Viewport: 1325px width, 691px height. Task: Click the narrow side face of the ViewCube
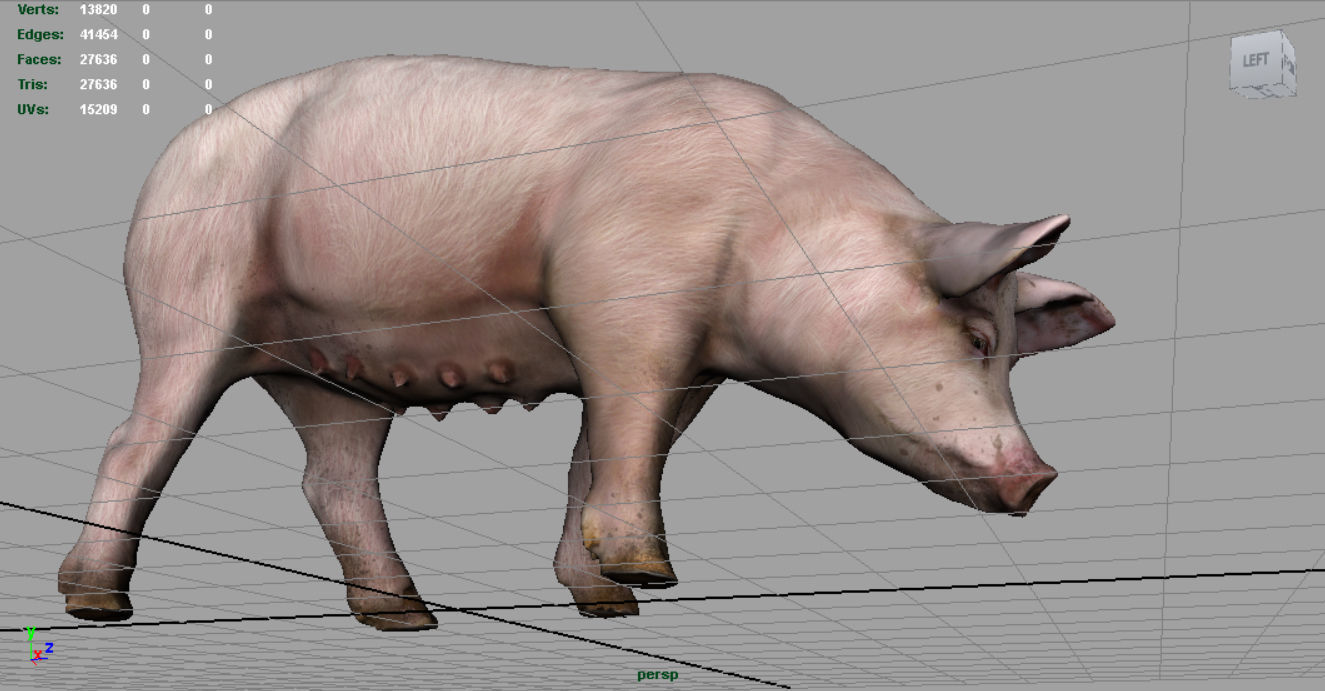[1288, 63]
